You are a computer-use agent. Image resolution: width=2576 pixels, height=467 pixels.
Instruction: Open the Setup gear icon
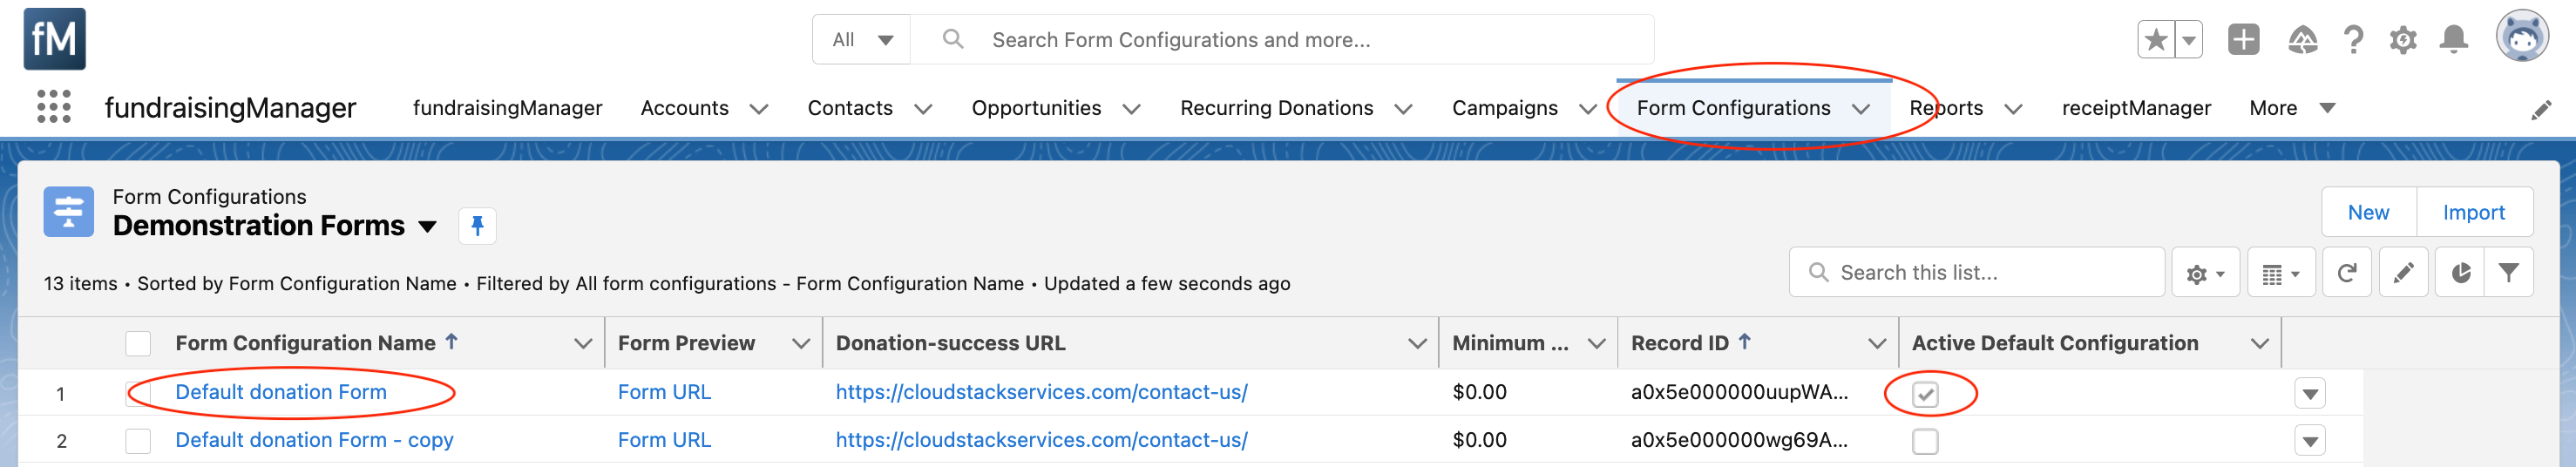tap(2403, 39)
